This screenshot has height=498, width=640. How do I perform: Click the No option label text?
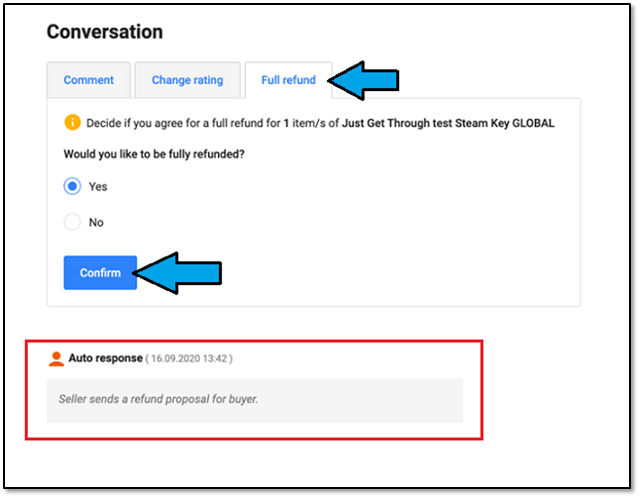[97, 222]
